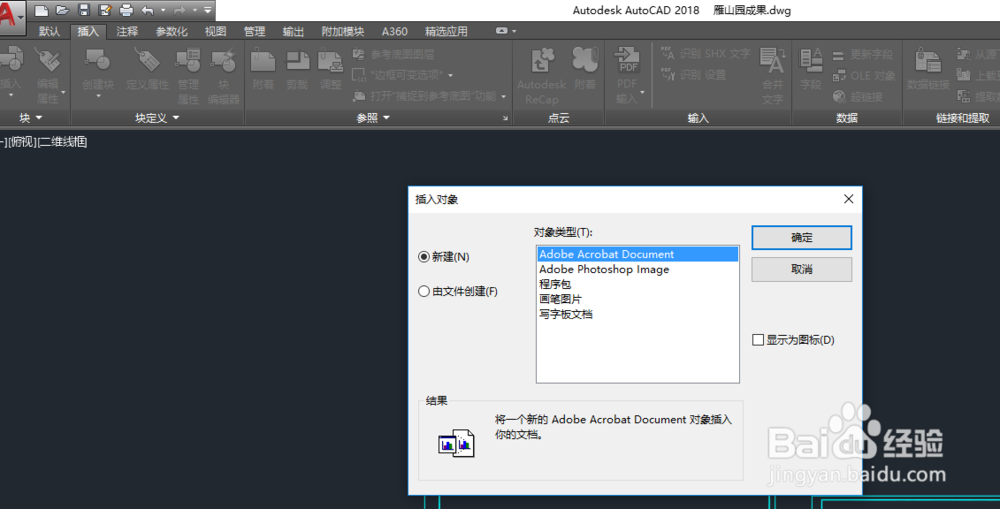Open the 注释 ribbon tab
1000x509 pixels.
127,31
